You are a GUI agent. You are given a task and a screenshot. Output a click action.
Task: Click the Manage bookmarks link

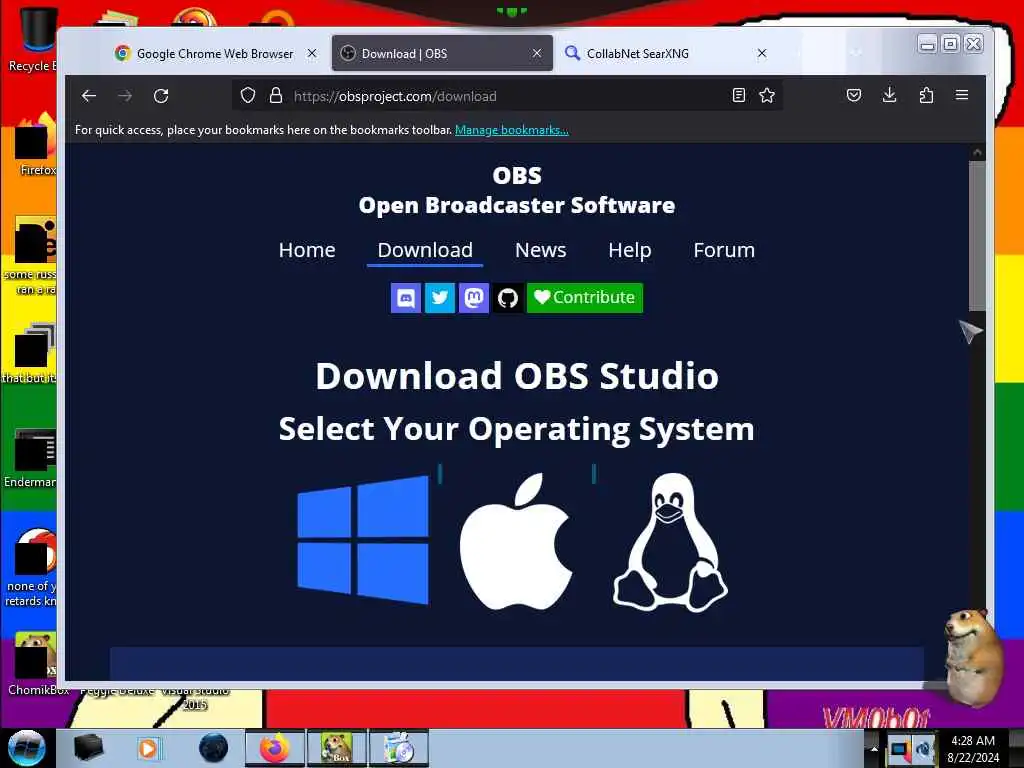click(511, 130)
